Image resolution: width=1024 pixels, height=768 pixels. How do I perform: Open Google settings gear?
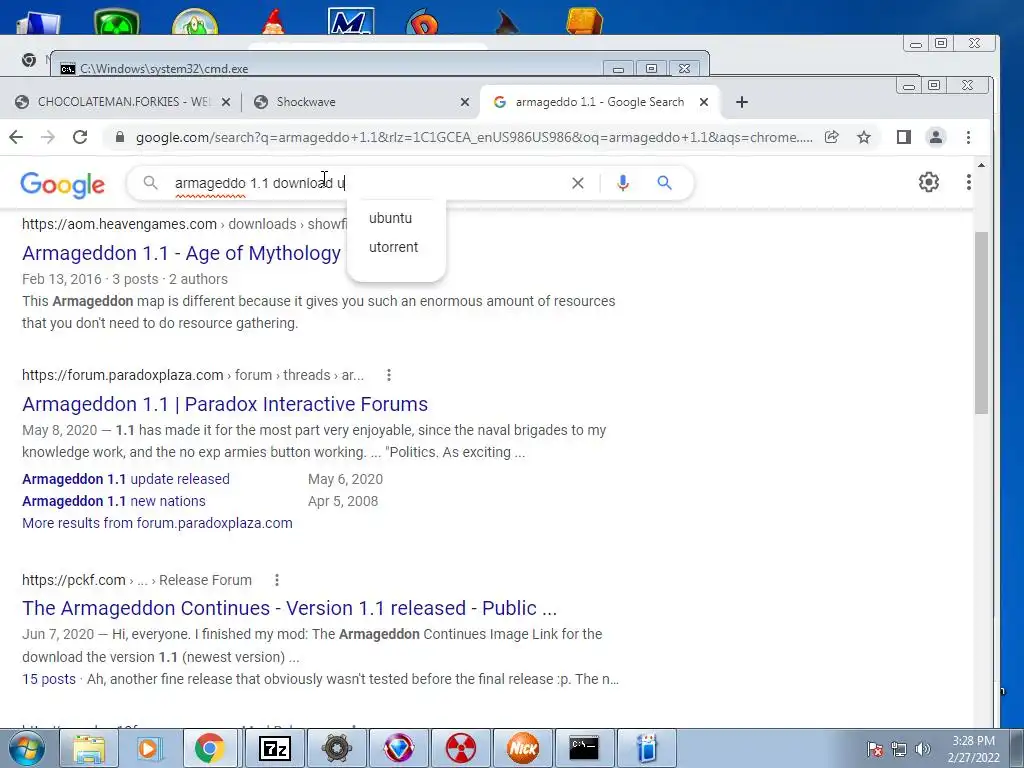click(x=929, y=182)
